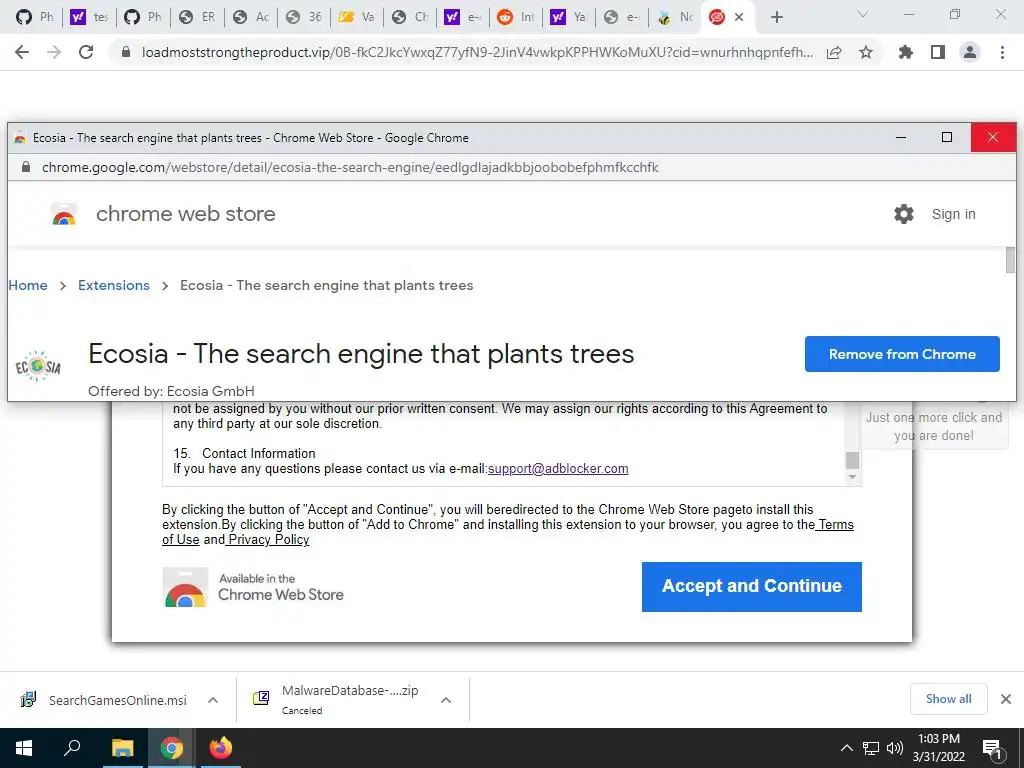Open the Extensions breadcrumb link
The image size is (1024, 768).
point(114,285)
